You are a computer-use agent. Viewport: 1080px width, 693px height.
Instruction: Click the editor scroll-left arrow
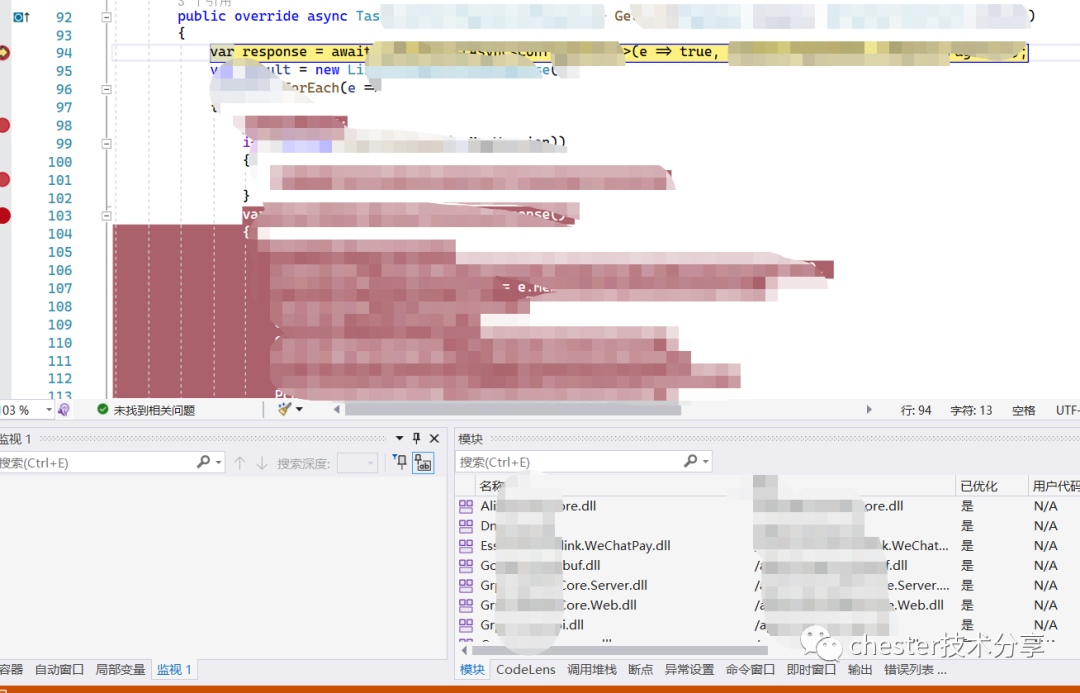337,409
